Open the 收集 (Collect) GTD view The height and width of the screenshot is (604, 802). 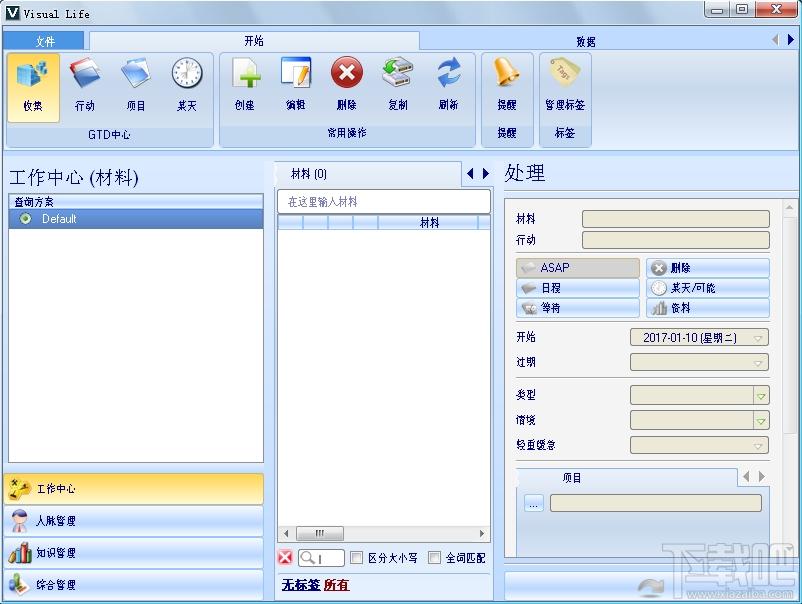point(33,85)
